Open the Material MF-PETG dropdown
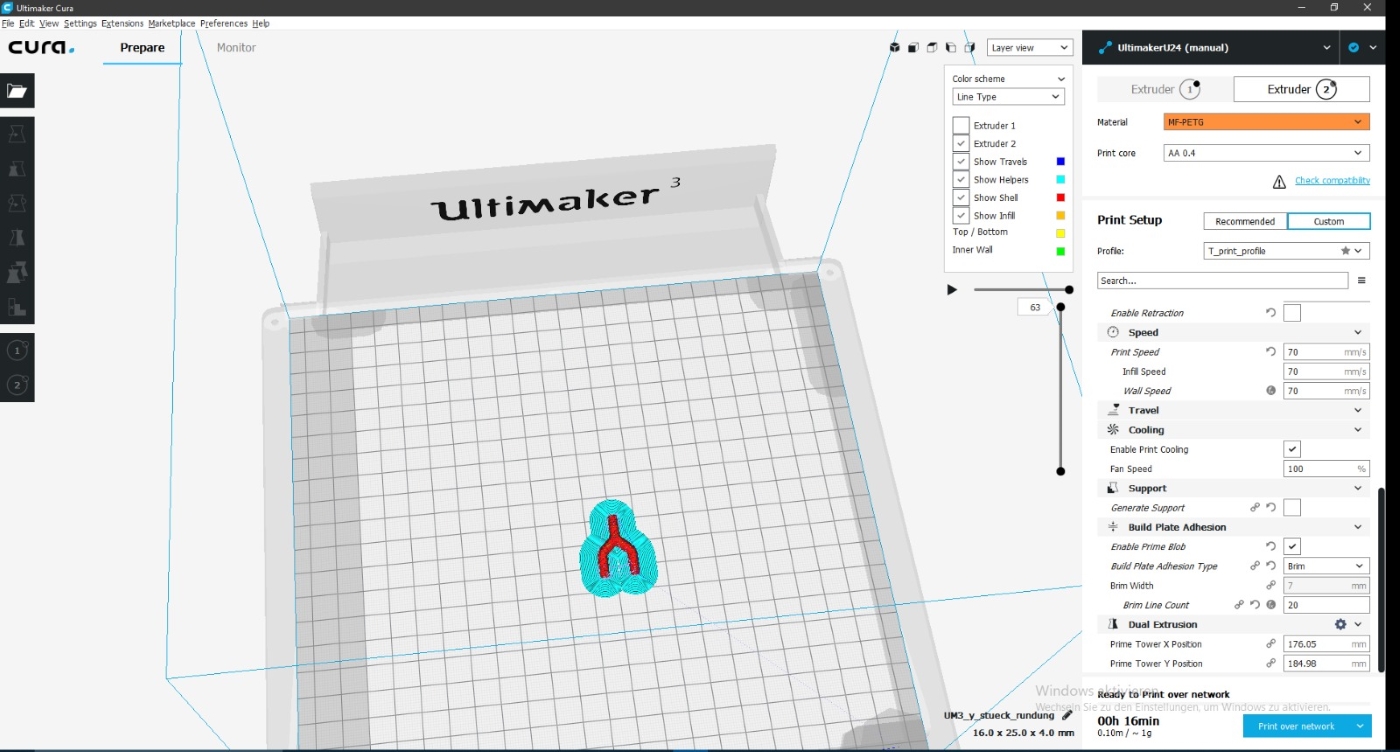Image resolution: width=1400 pixels, height=752 pixels. [x=1265, y=122]
